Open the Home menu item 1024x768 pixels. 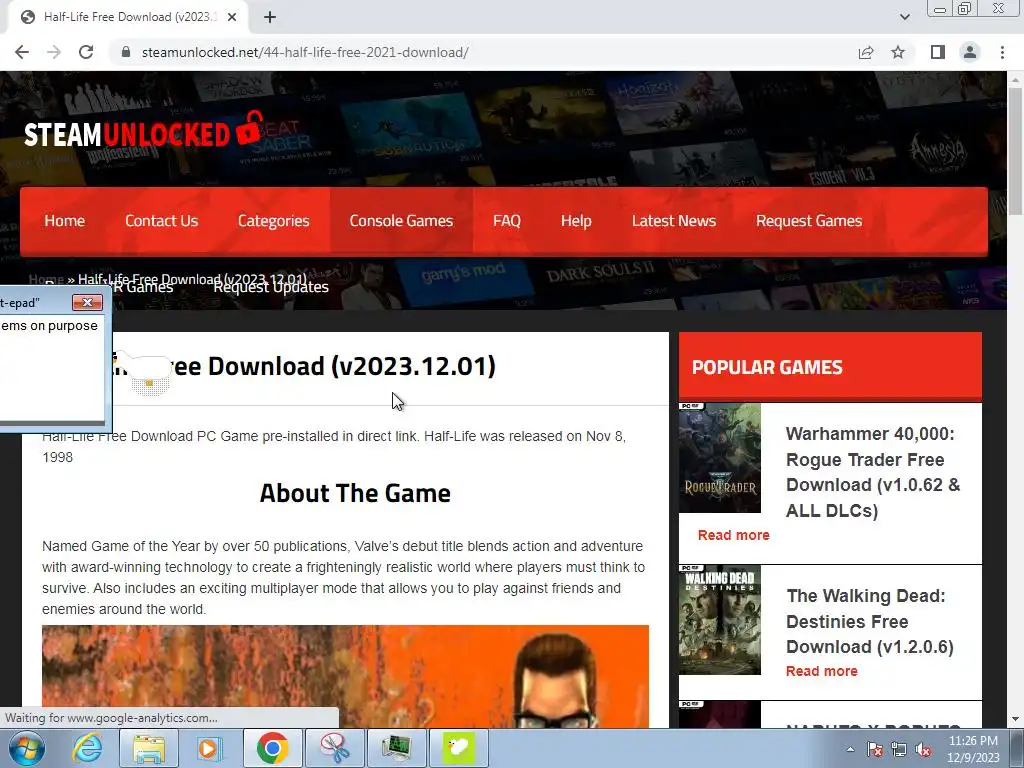(x=65, y=221)
